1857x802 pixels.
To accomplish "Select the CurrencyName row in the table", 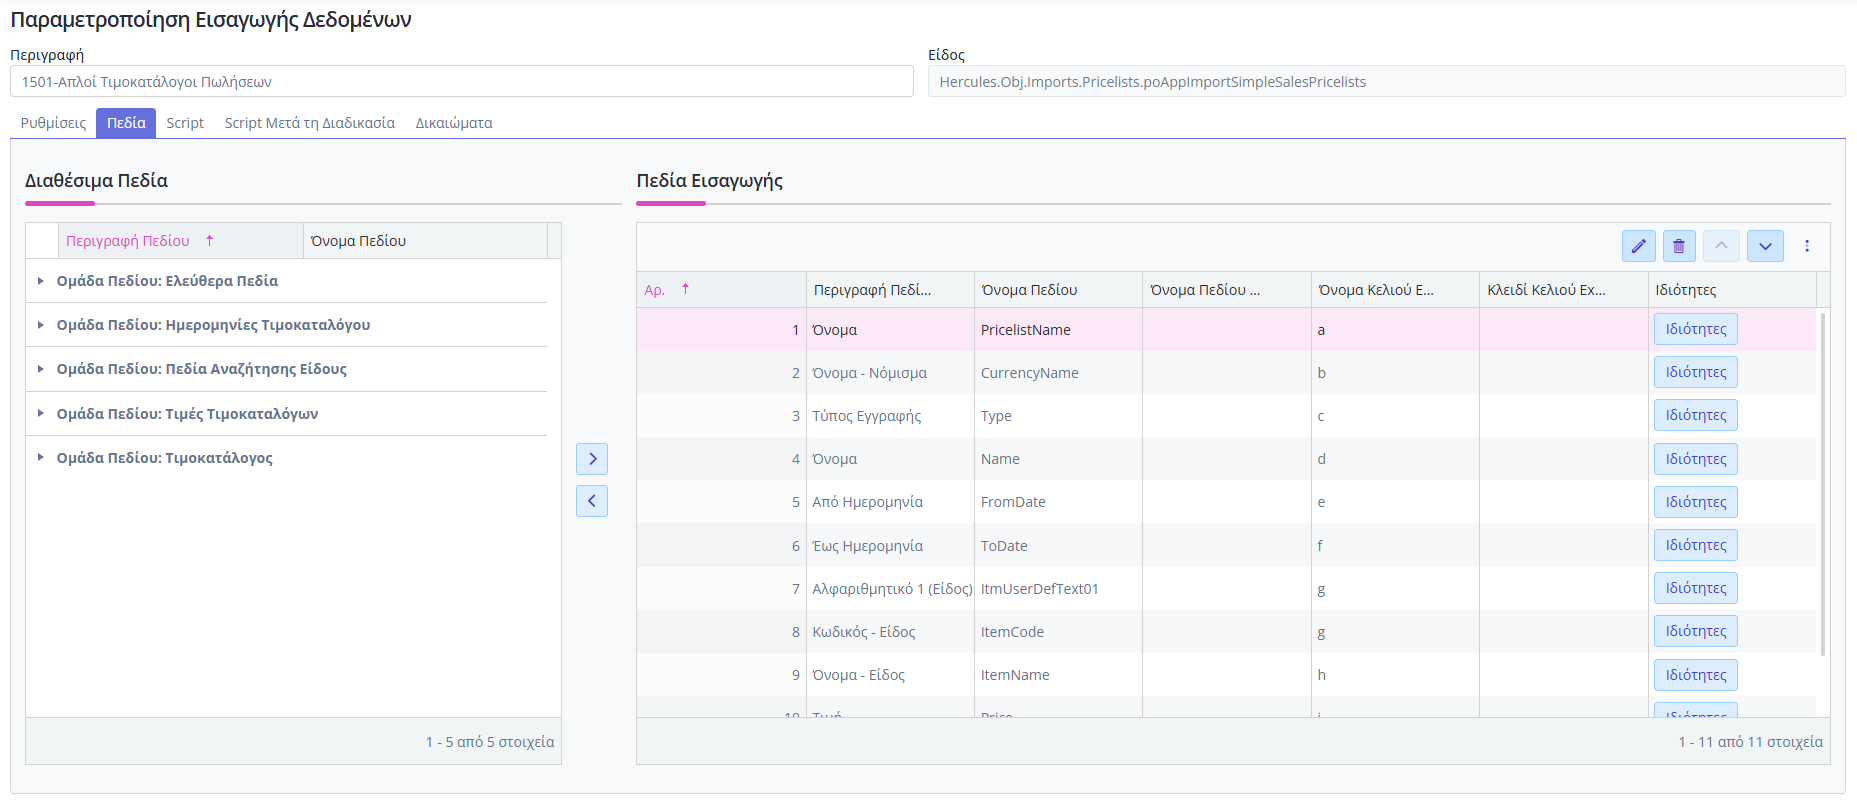I will (1029, 373).
